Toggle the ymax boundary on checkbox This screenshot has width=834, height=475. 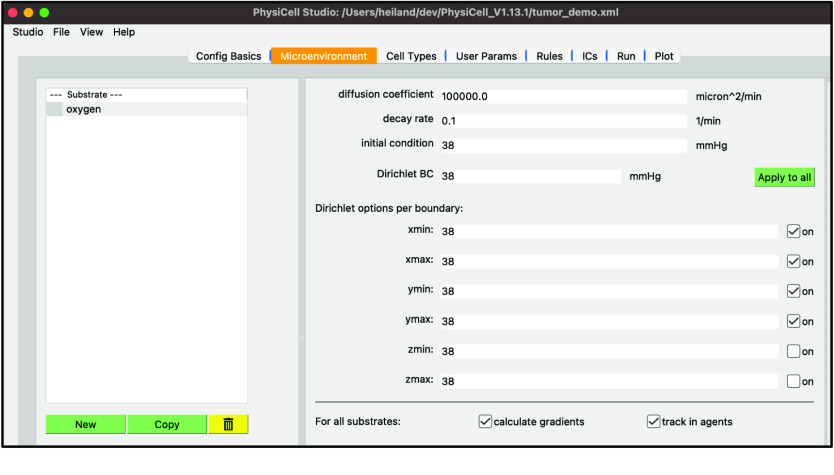(x=793, y=322)
